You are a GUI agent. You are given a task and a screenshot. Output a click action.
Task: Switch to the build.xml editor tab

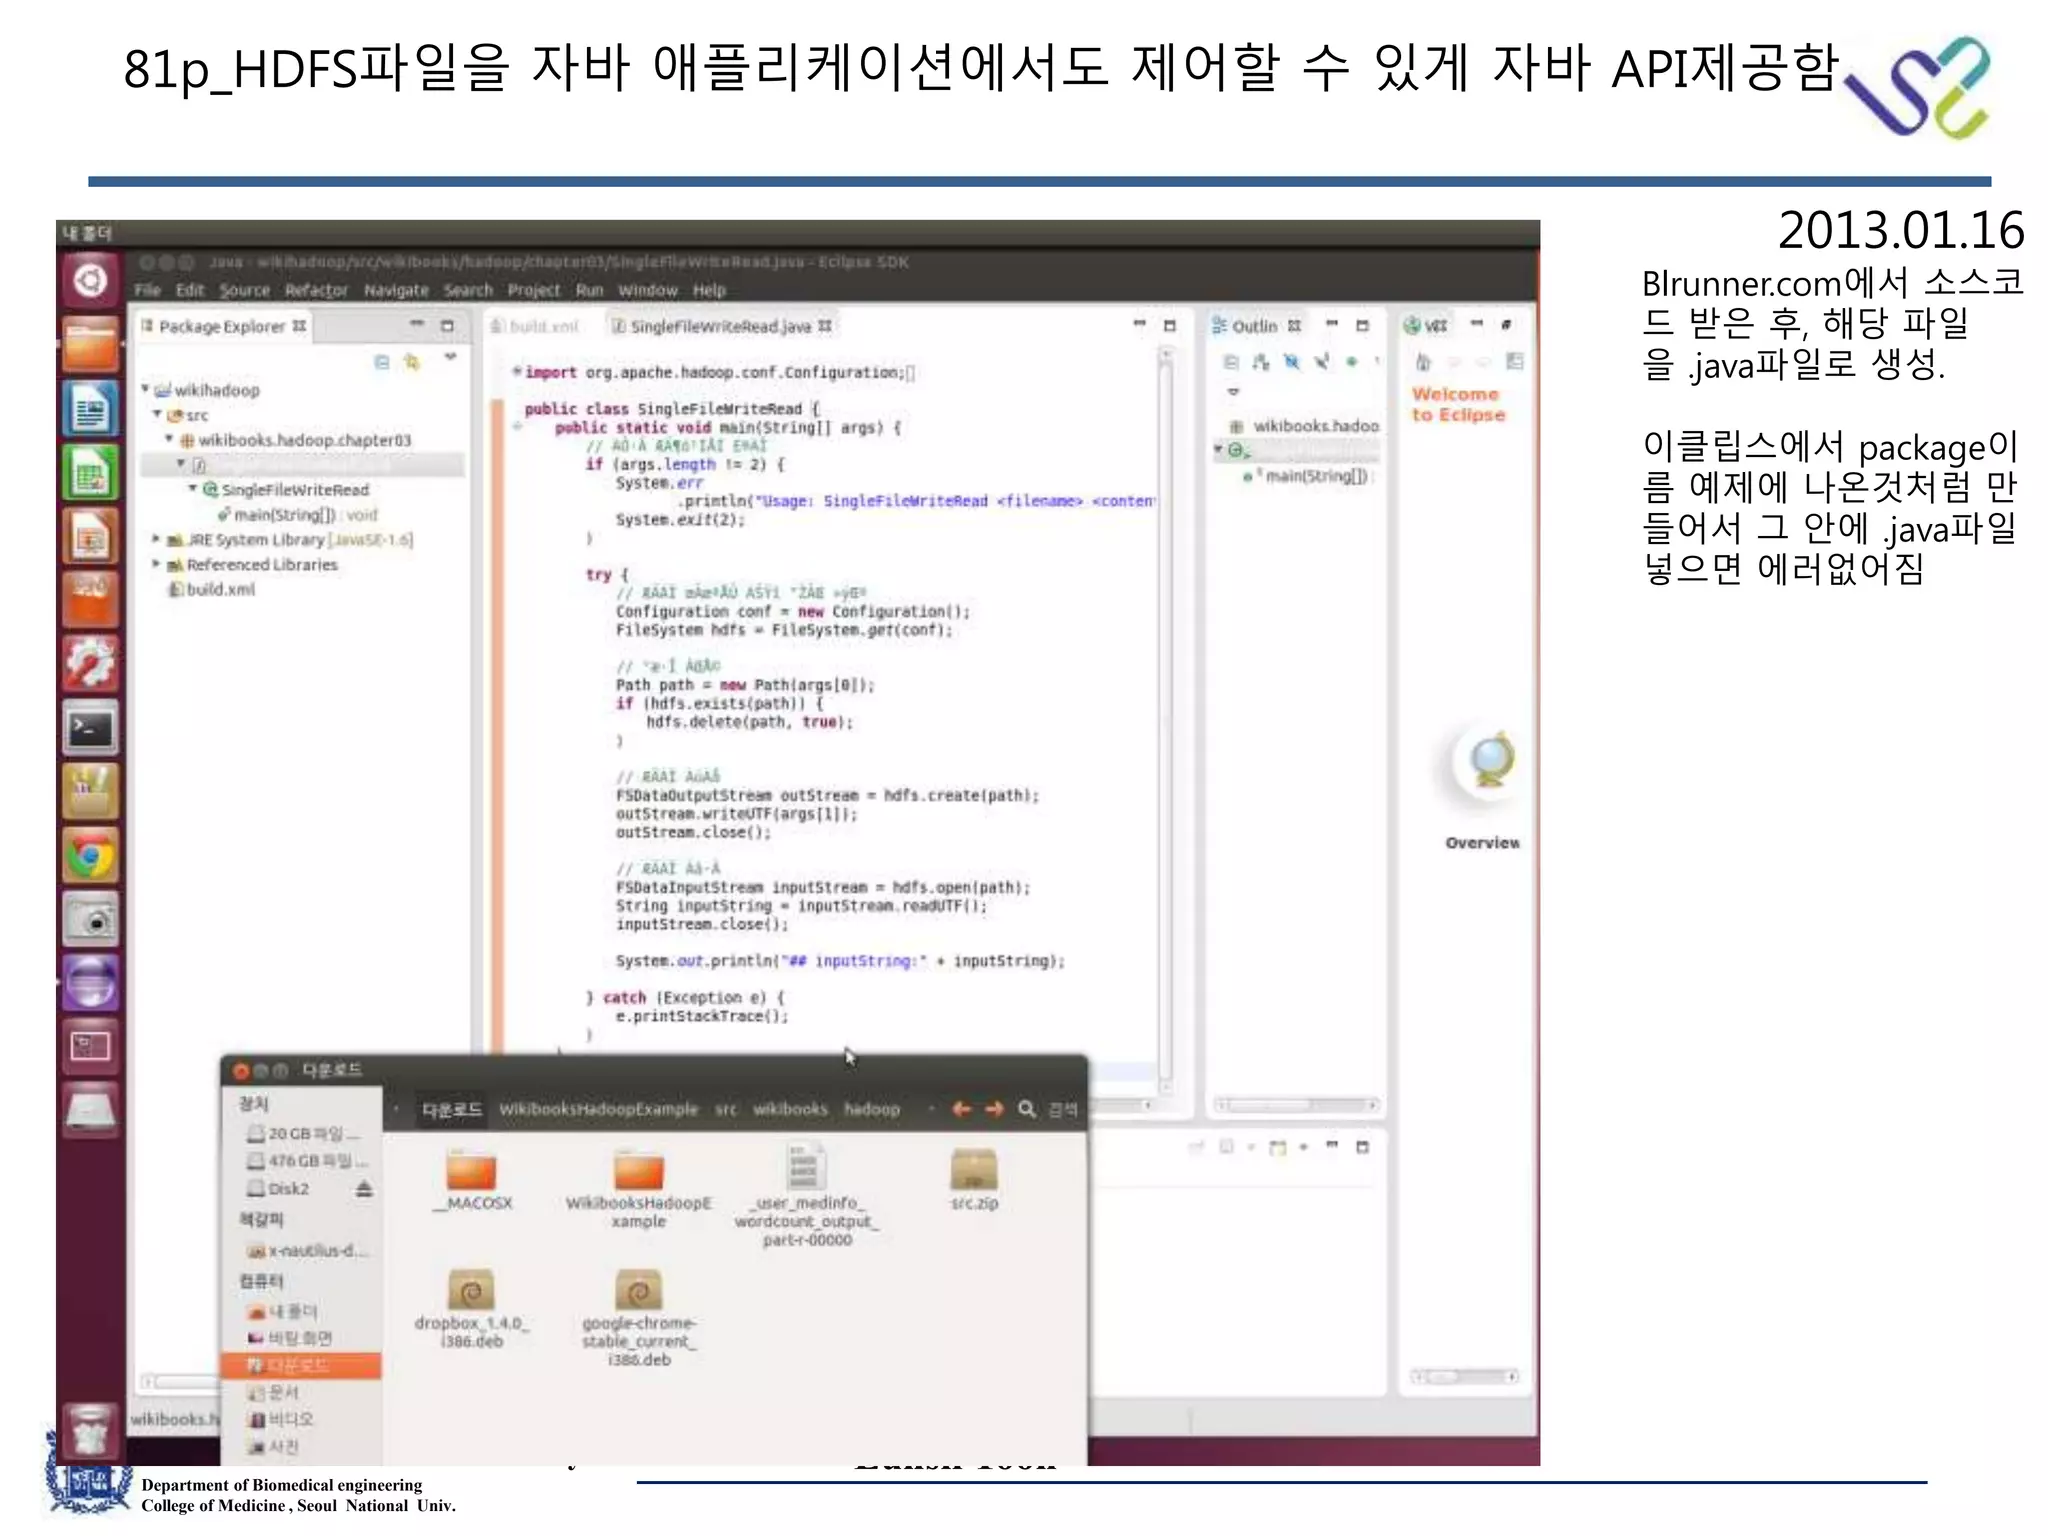click(x=536, y=326)
